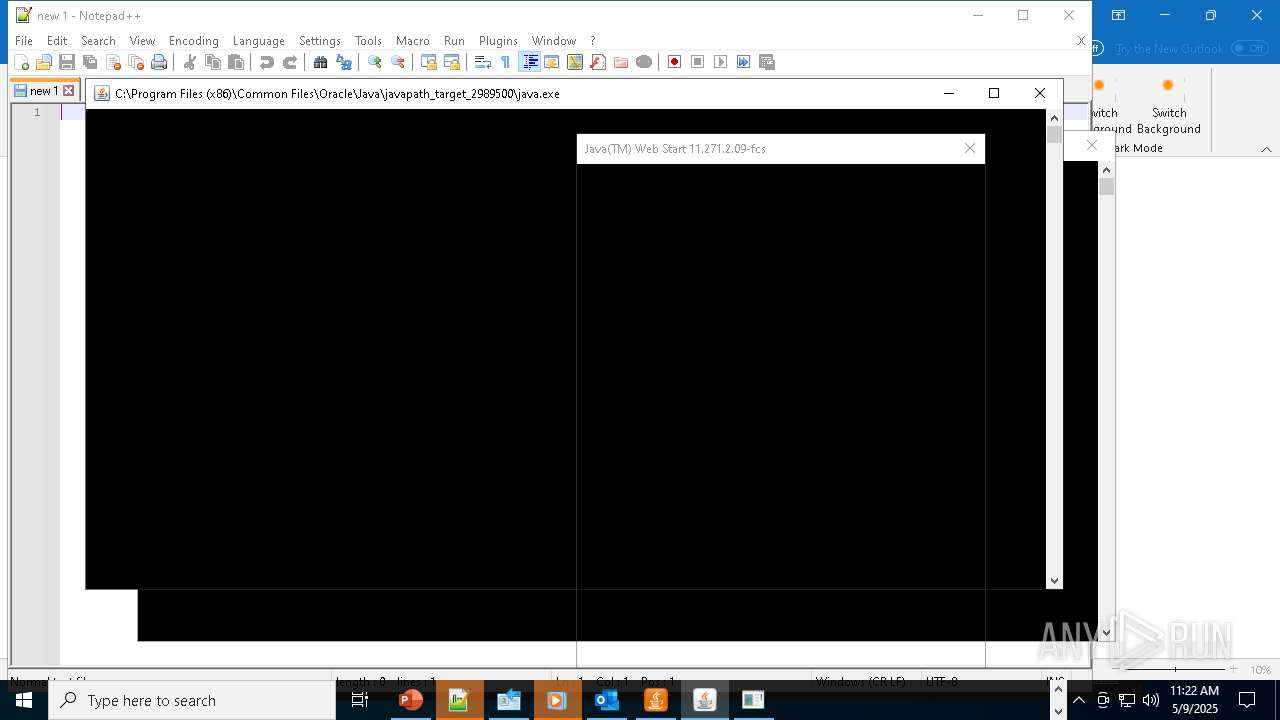Screen dimensions: 1280x720
Task: Click the user-defined language toolbar icon
Action: (x=552, y=62)
